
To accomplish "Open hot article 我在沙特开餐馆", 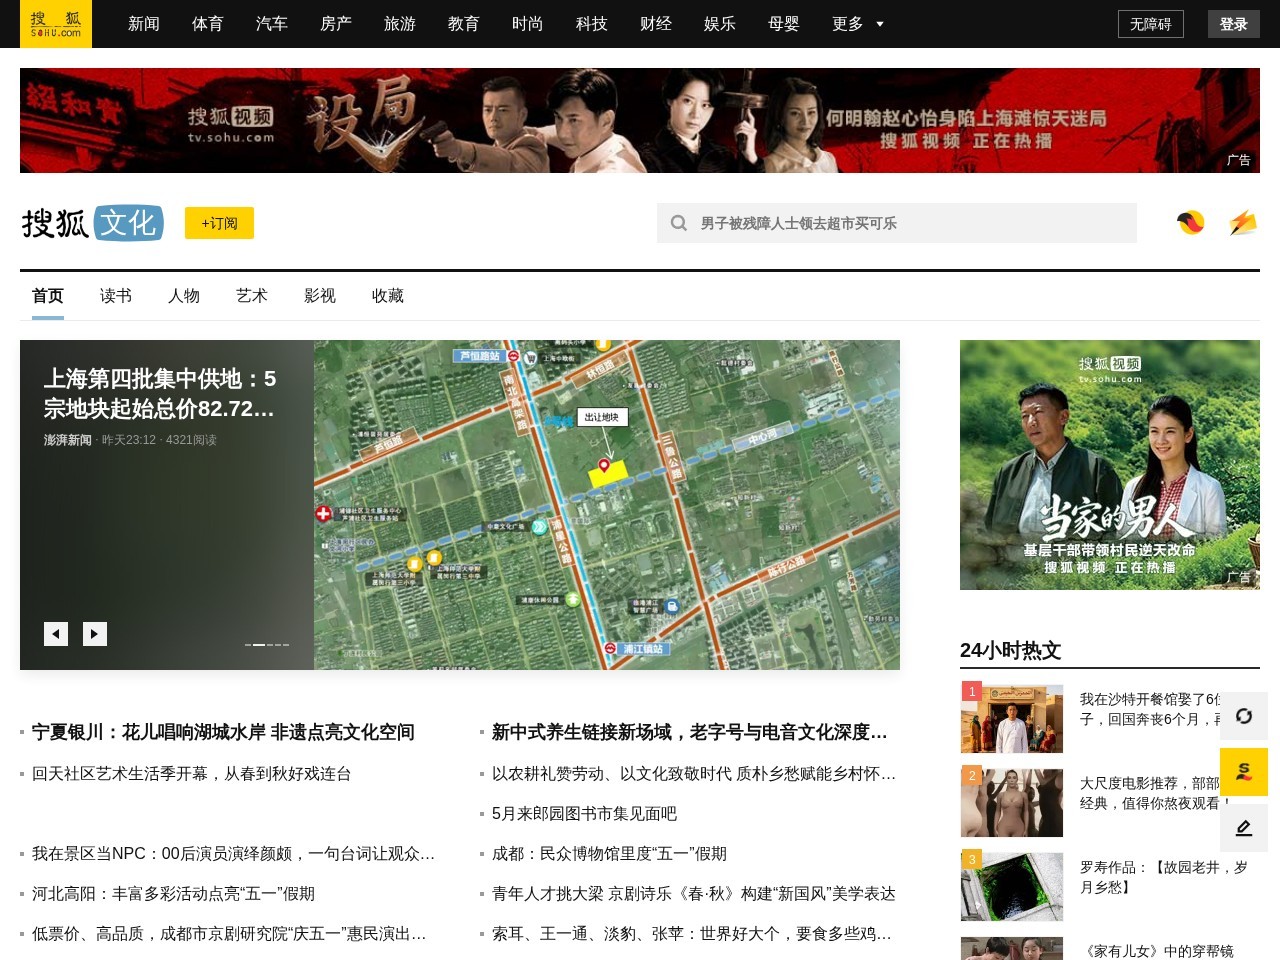I will 1150,709.
